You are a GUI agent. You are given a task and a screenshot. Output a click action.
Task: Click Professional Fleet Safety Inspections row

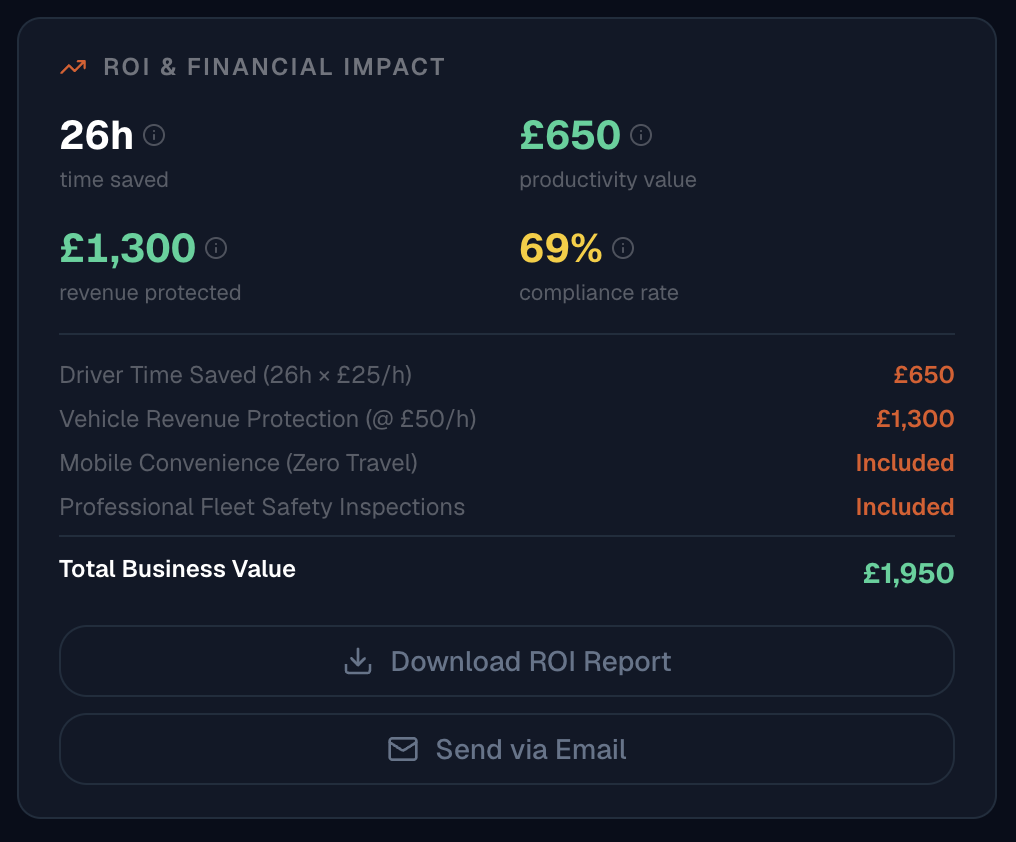(507, 507)
